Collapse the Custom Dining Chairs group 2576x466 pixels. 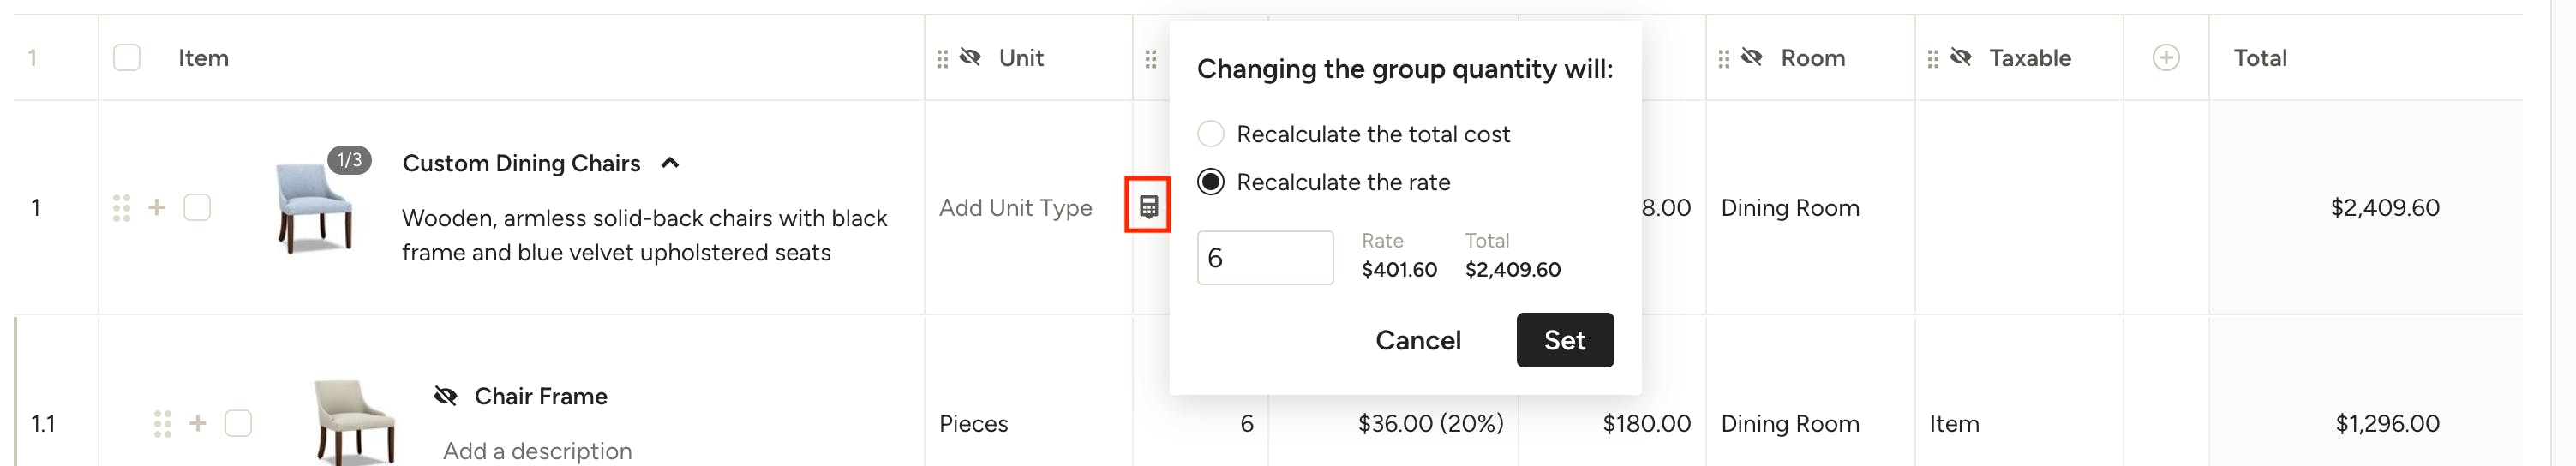tap(670, 163)
